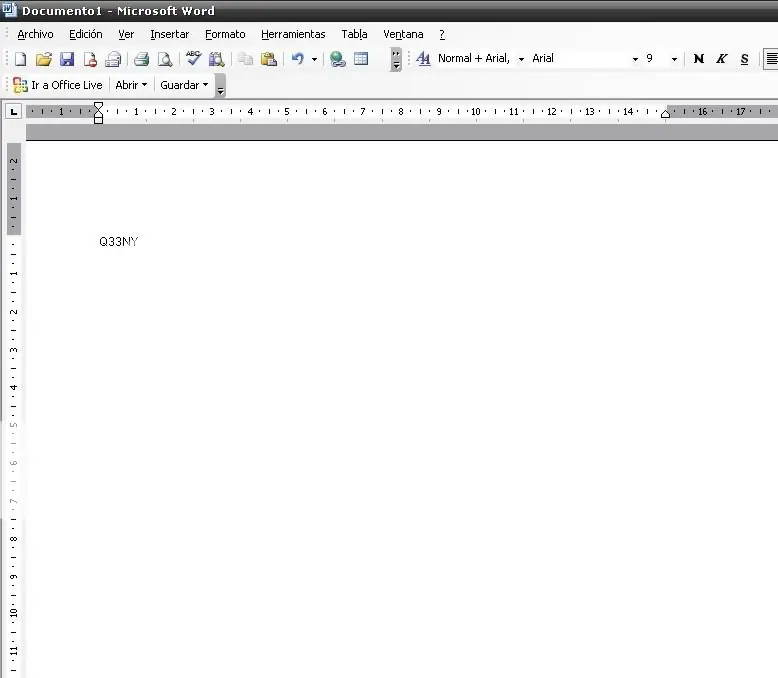Open the font size 9 dropdown
The height and width of the screenshot is (678, 778).
point(674,59)
